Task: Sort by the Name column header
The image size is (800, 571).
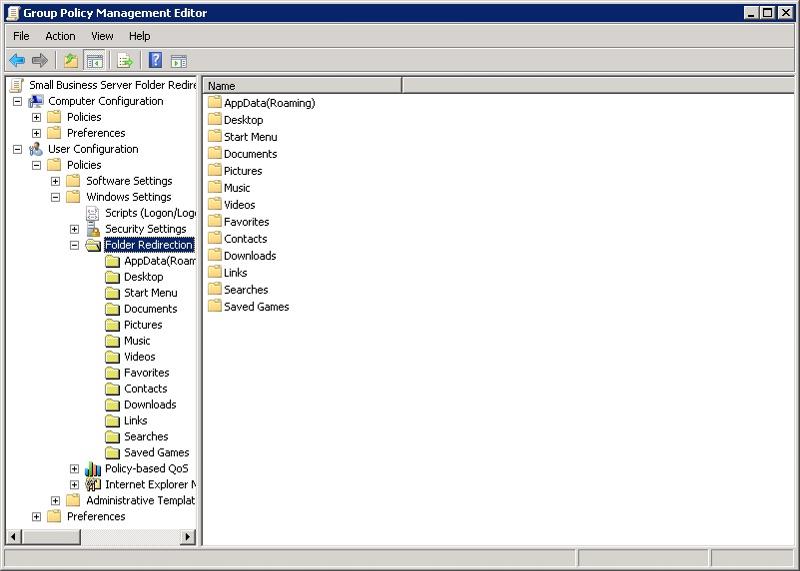Action: [303, 86]
